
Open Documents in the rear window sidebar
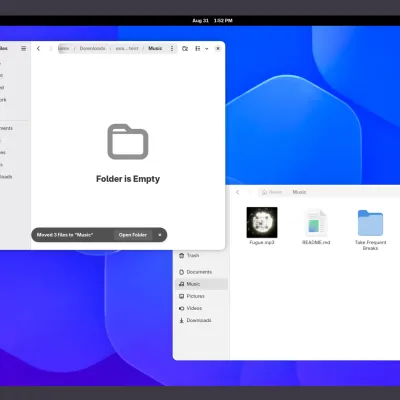[201, 272]
